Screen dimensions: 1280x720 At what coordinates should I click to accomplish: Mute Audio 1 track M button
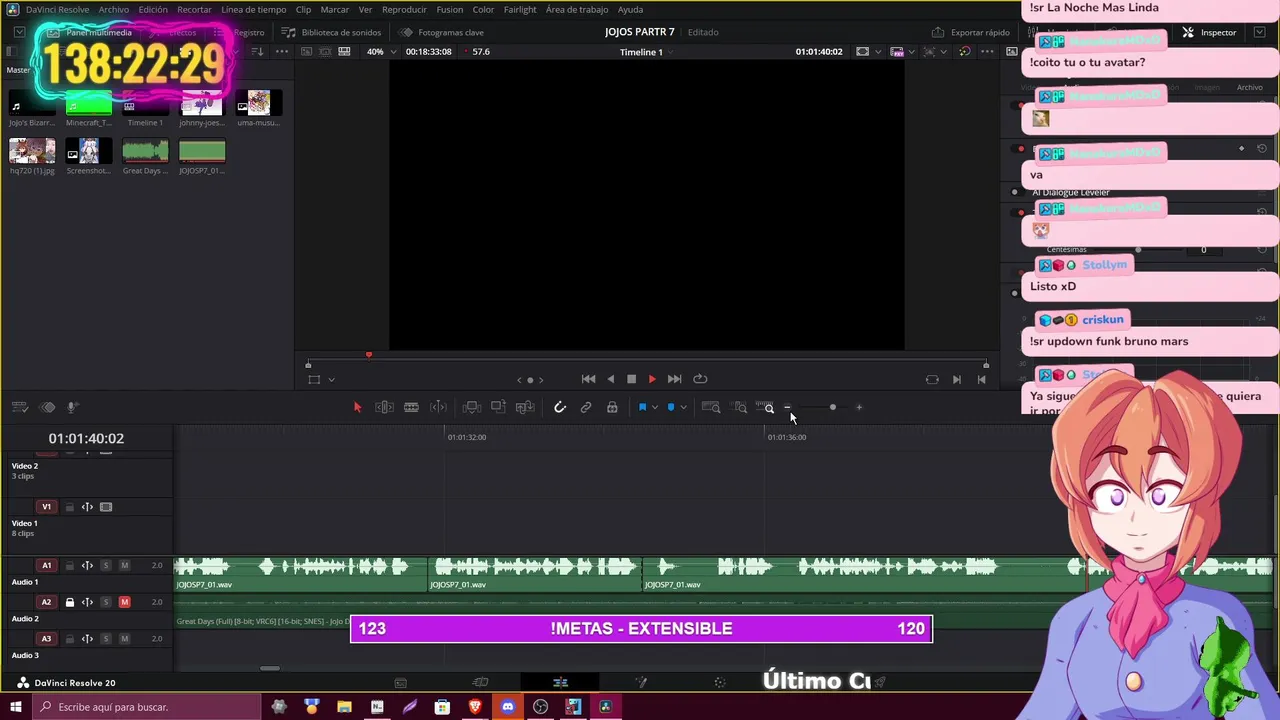(x=124, y=565)
